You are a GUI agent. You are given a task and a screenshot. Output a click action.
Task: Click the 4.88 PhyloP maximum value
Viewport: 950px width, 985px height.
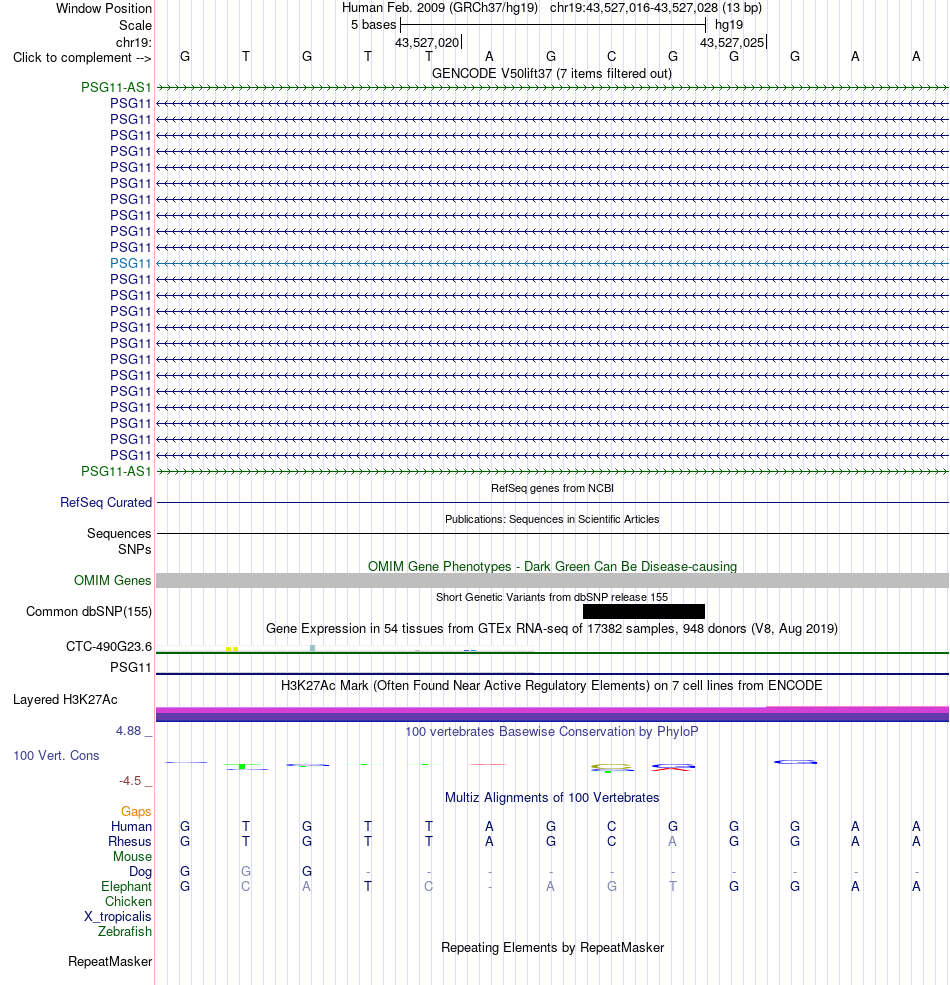coord(128,731)
